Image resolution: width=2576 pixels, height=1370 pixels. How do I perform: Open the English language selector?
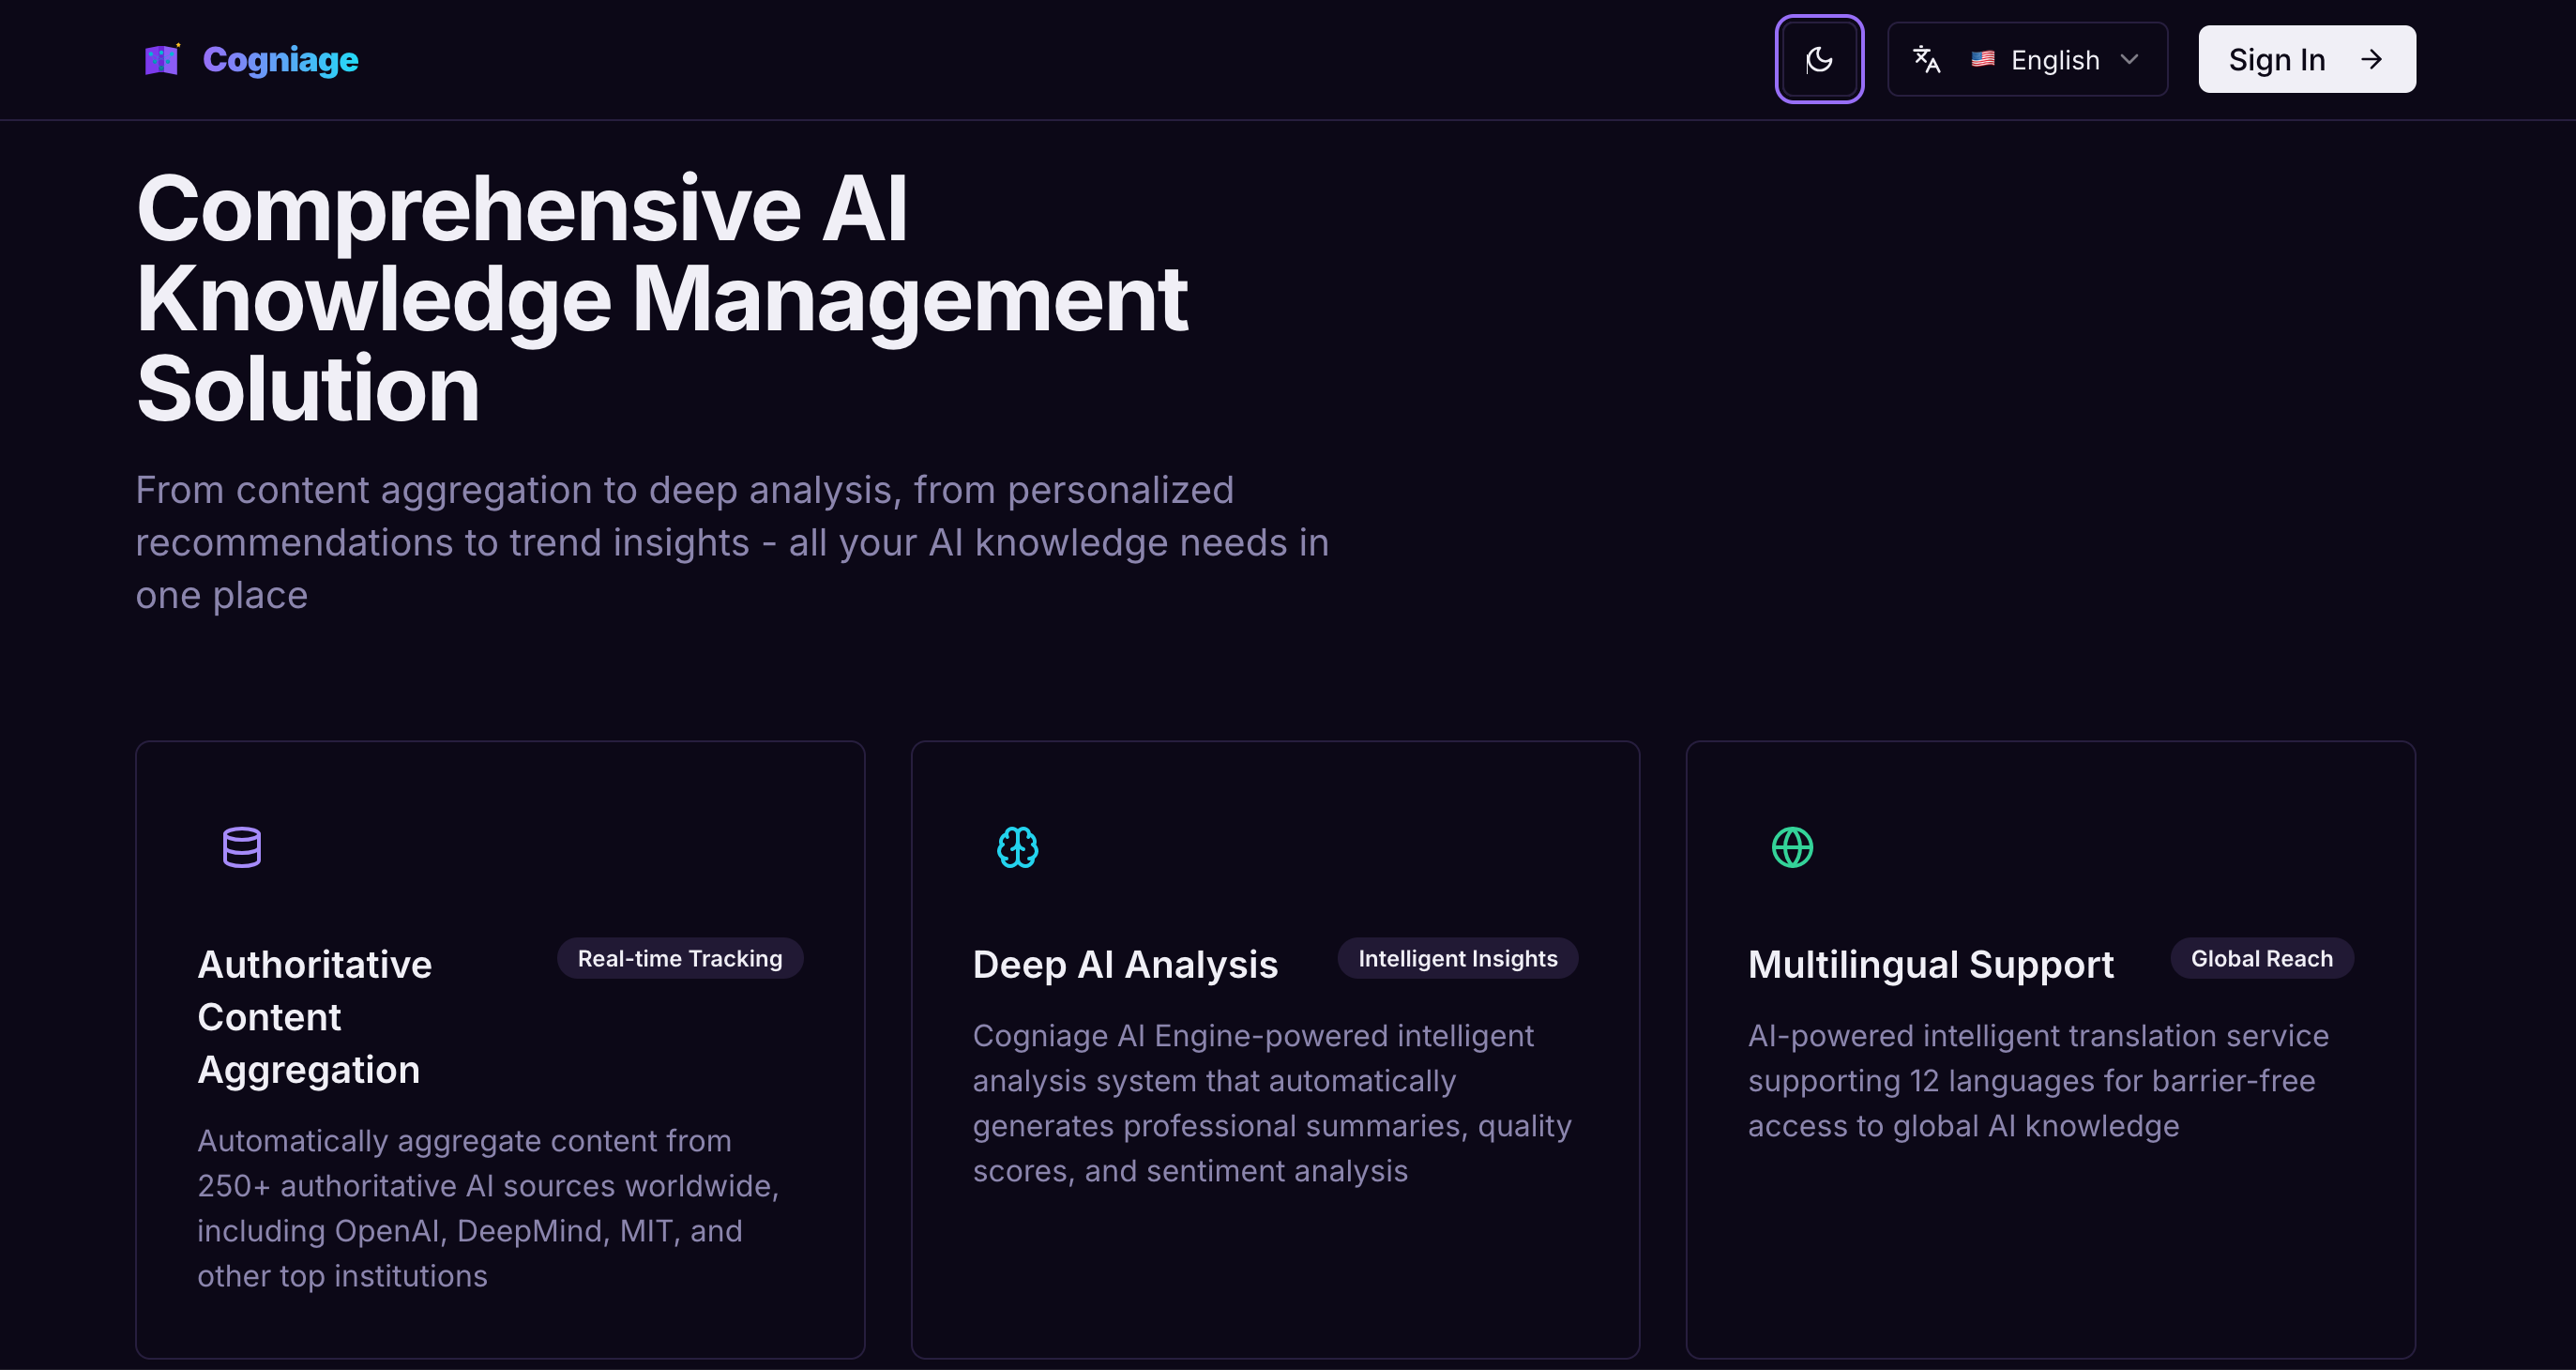2054,60
